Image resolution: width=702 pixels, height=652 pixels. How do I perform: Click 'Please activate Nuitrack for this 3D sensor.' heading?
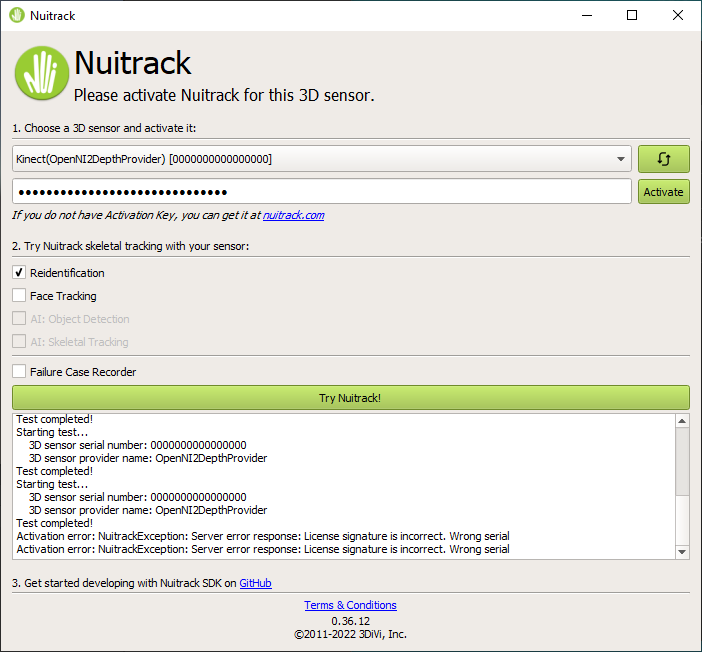224,95
